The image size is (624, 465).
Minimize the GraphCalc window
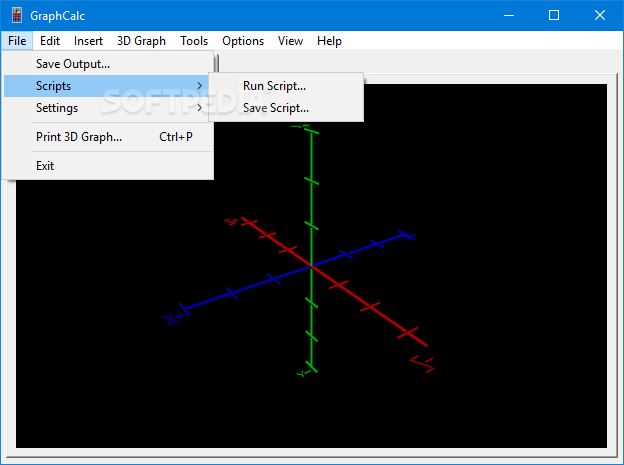(x=509, y=16)
